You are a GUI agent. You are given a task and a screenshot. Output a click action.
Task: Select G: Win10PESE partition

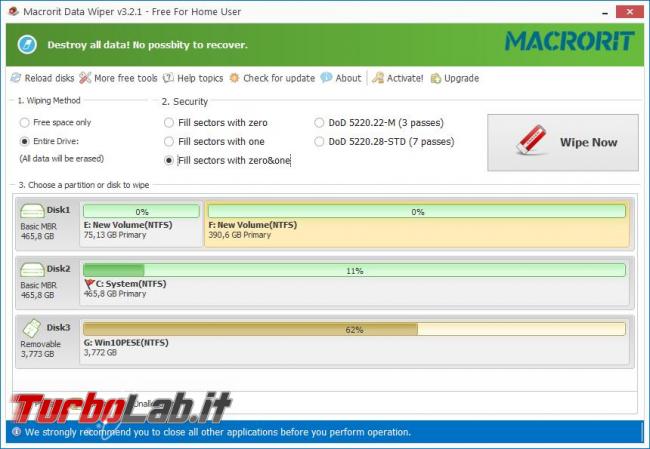[354, 342]
